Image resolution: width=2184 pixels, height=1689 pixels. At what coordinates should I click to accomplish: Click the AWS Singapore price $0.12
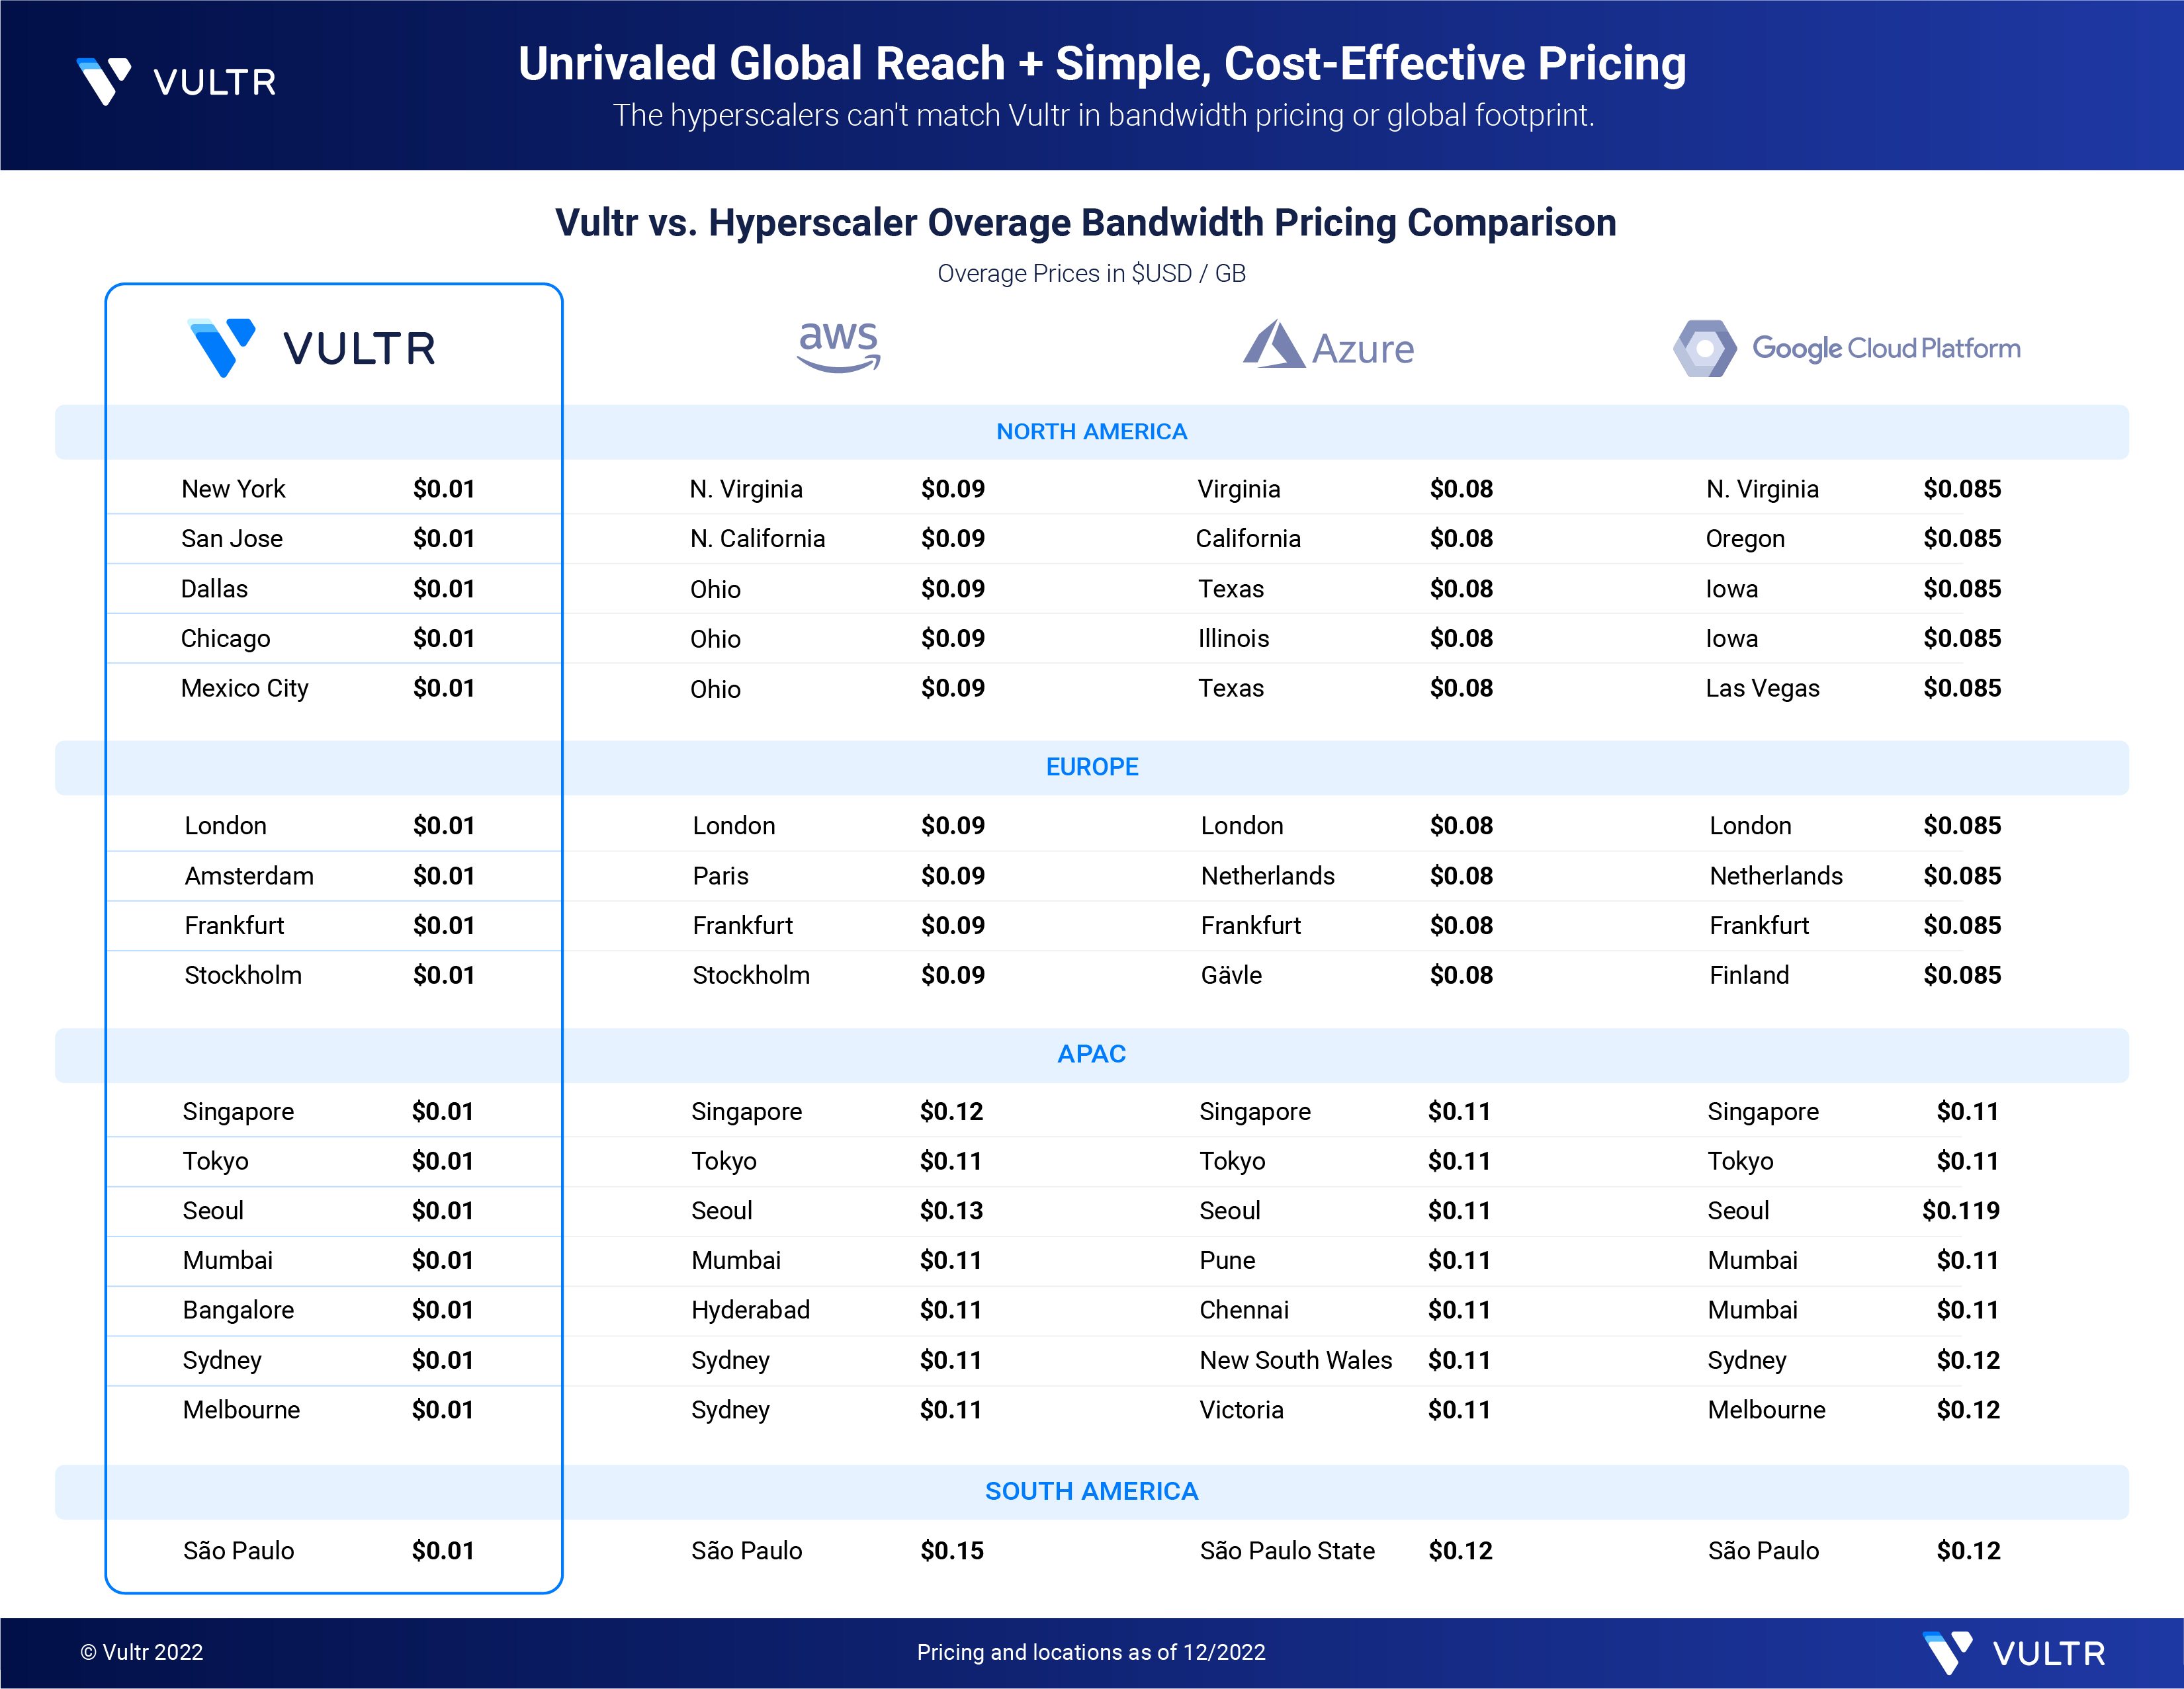point(951,1111)
